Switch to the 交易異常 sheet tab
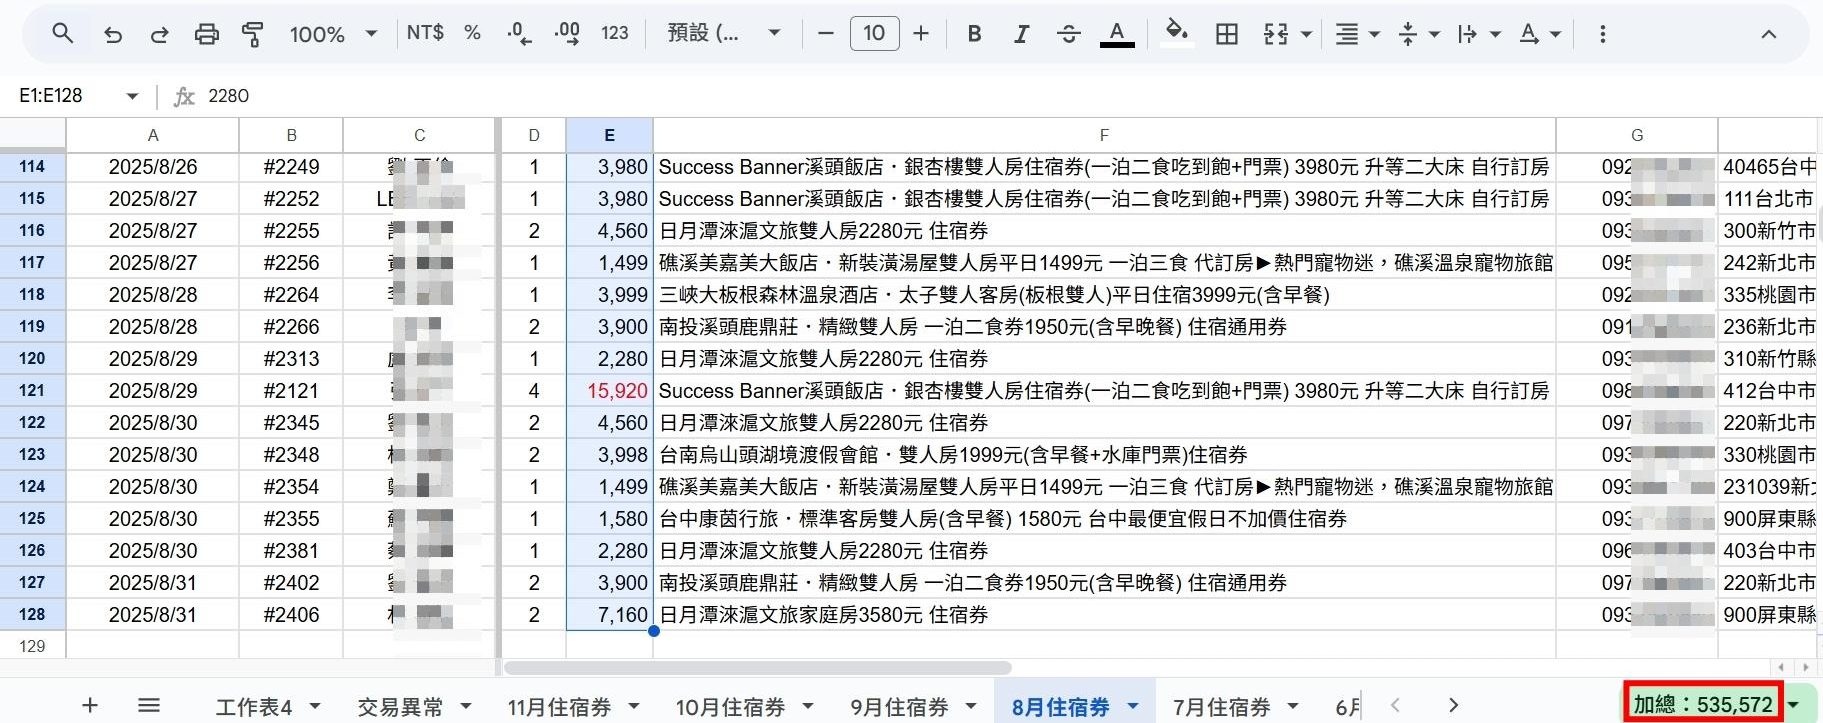Viewport: 1823px width, 723px height. (x=400, y=707)
